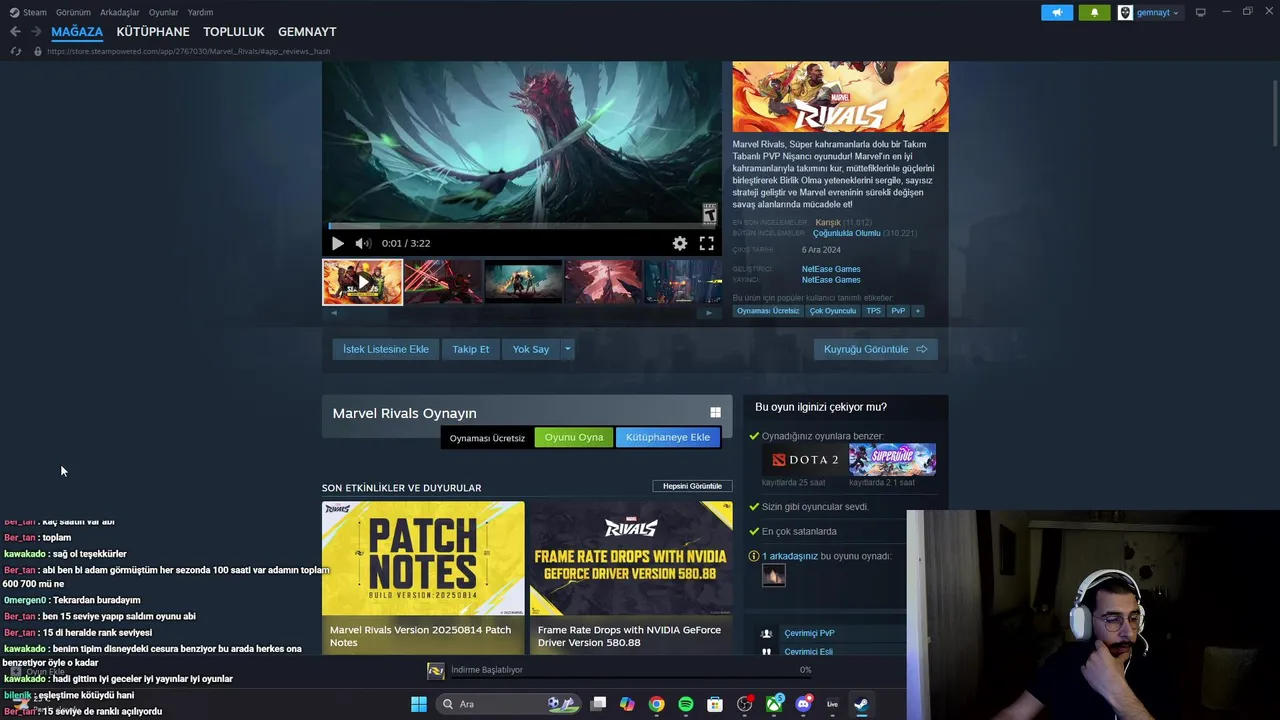Click the gemnayt profile avatar
Viewport: 1280px width, 720px height.
(x=1125, y=12)
